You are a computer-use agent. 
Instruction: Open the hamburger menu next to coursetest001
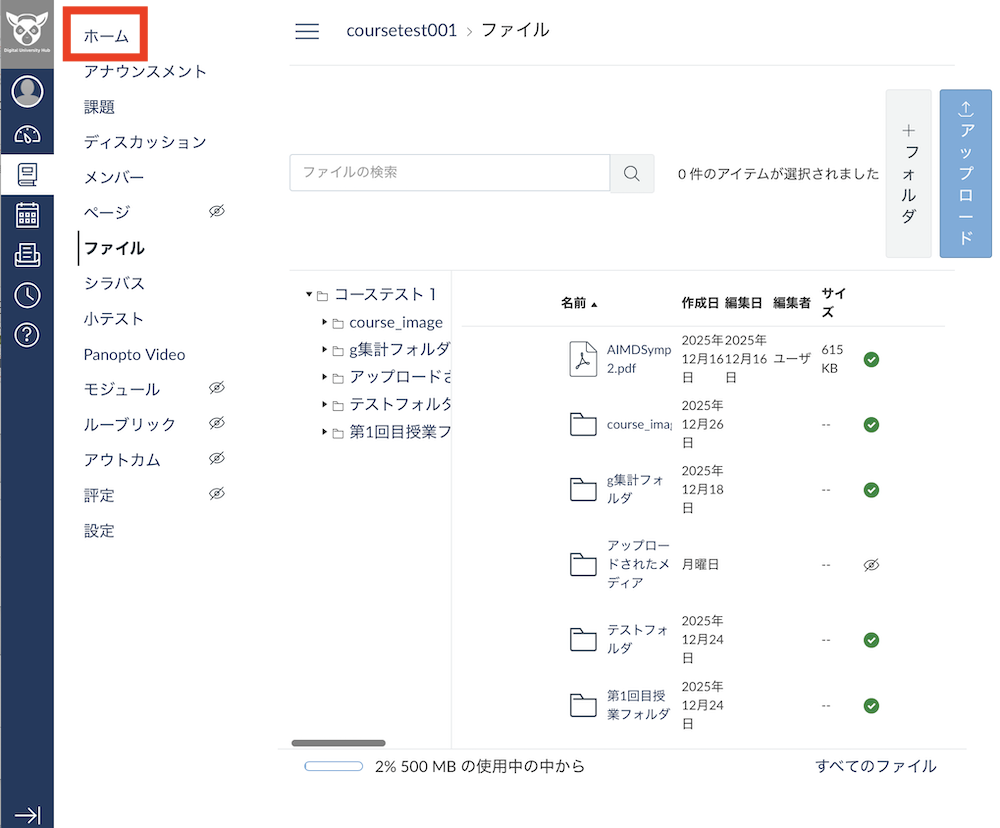[x=307, y=31]
